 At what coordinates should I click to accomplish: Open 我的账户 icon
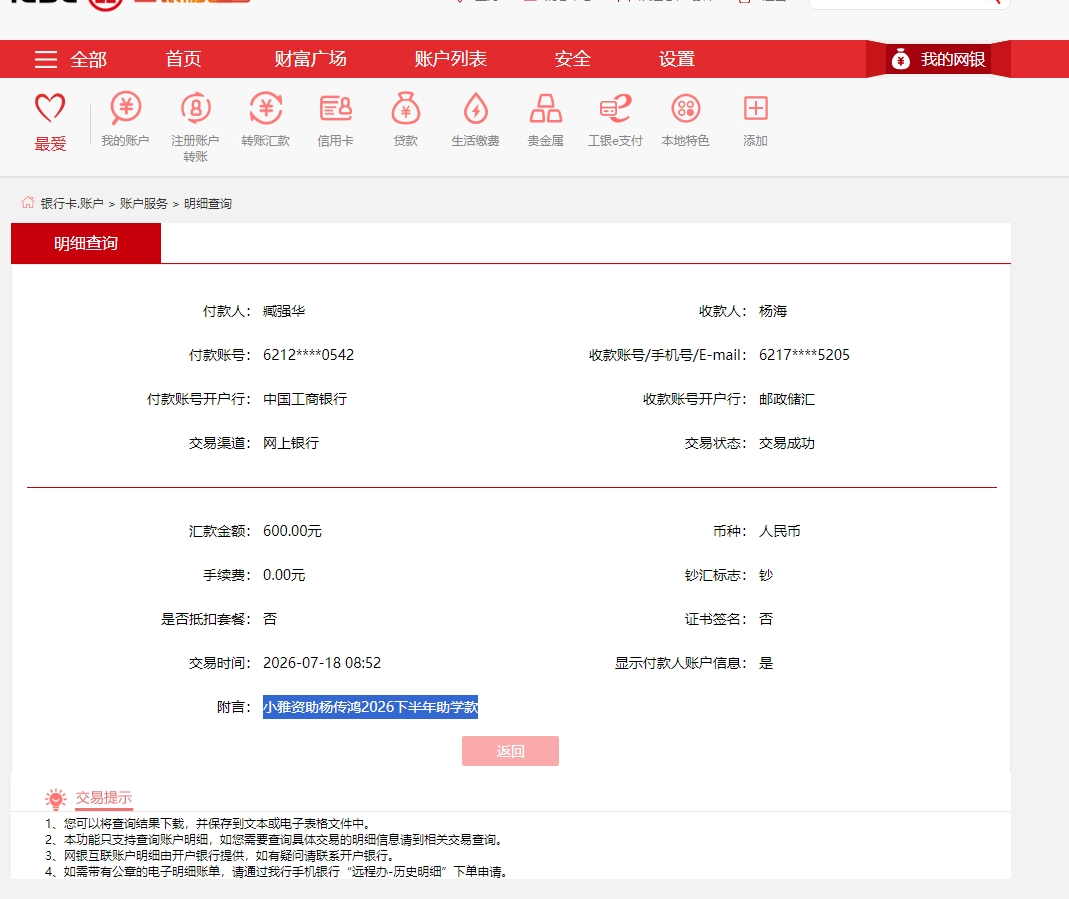(x=125, y=108)
